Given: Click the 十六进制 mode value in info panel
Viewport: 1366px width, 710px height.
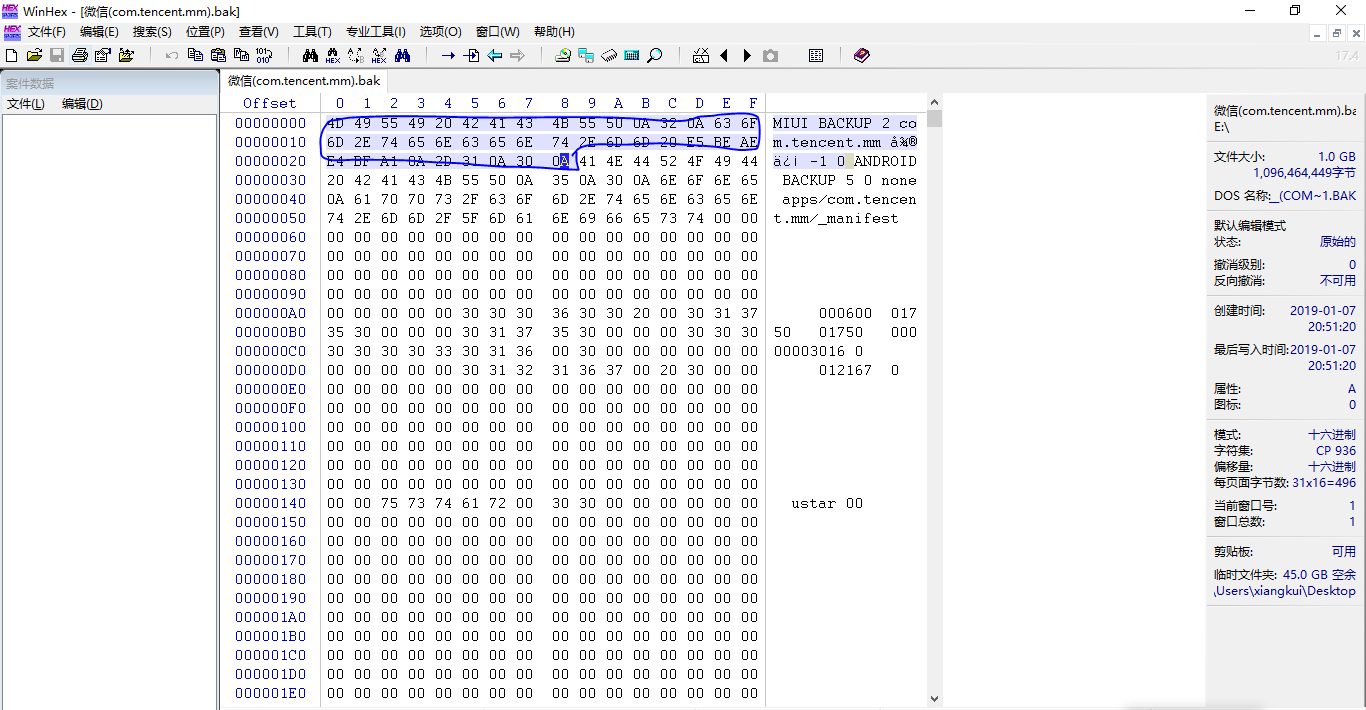Looking at the screenshot, I should pyautogui.click(x=1332, y=435).
